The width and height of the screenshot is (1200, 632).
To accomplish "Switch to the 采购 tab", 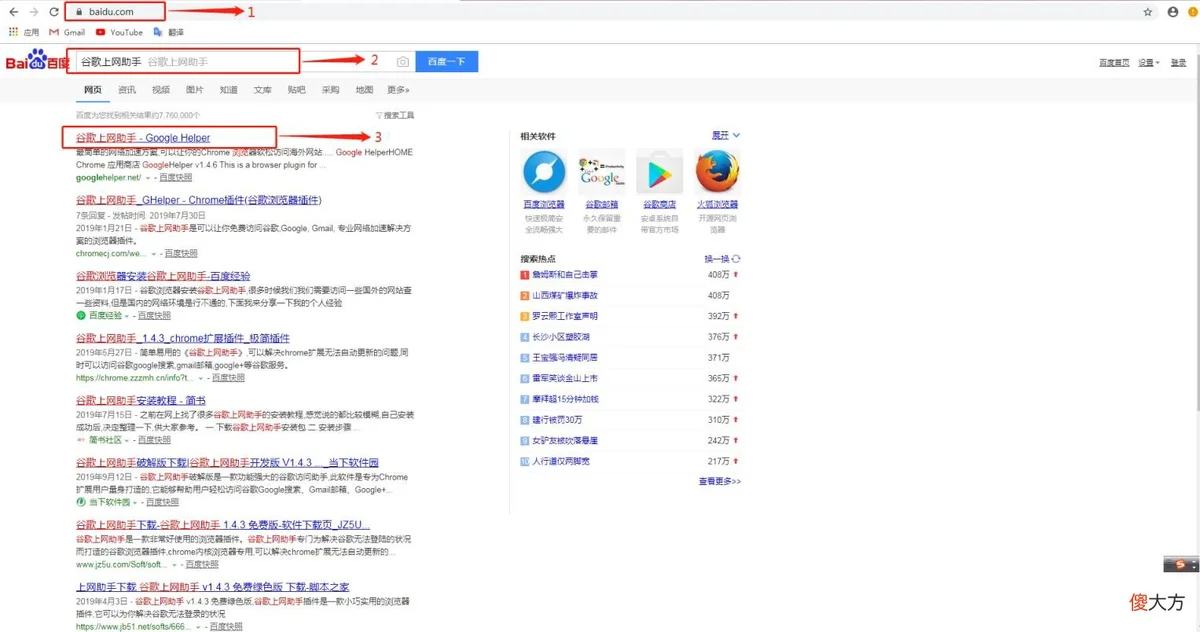I will [x=331, y=90].
